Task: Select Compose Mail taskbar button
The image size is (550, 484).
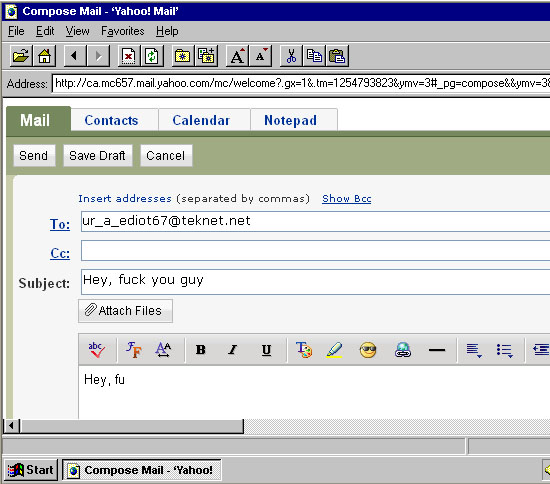Action: (142, 470)
